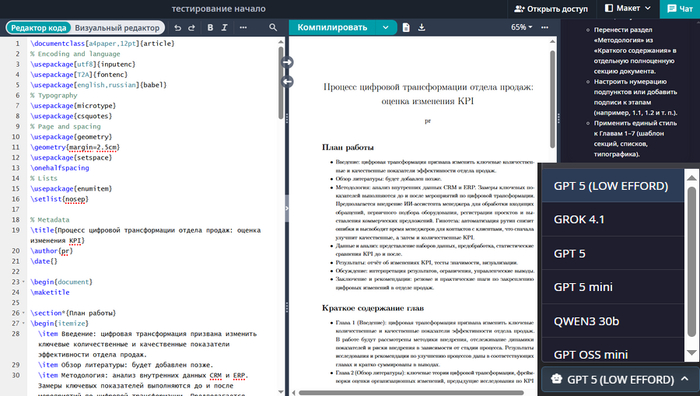The width and height of the screenshot is (700, 396).
Task: Open the PDF viewer more options
Action: click(545, 28)
